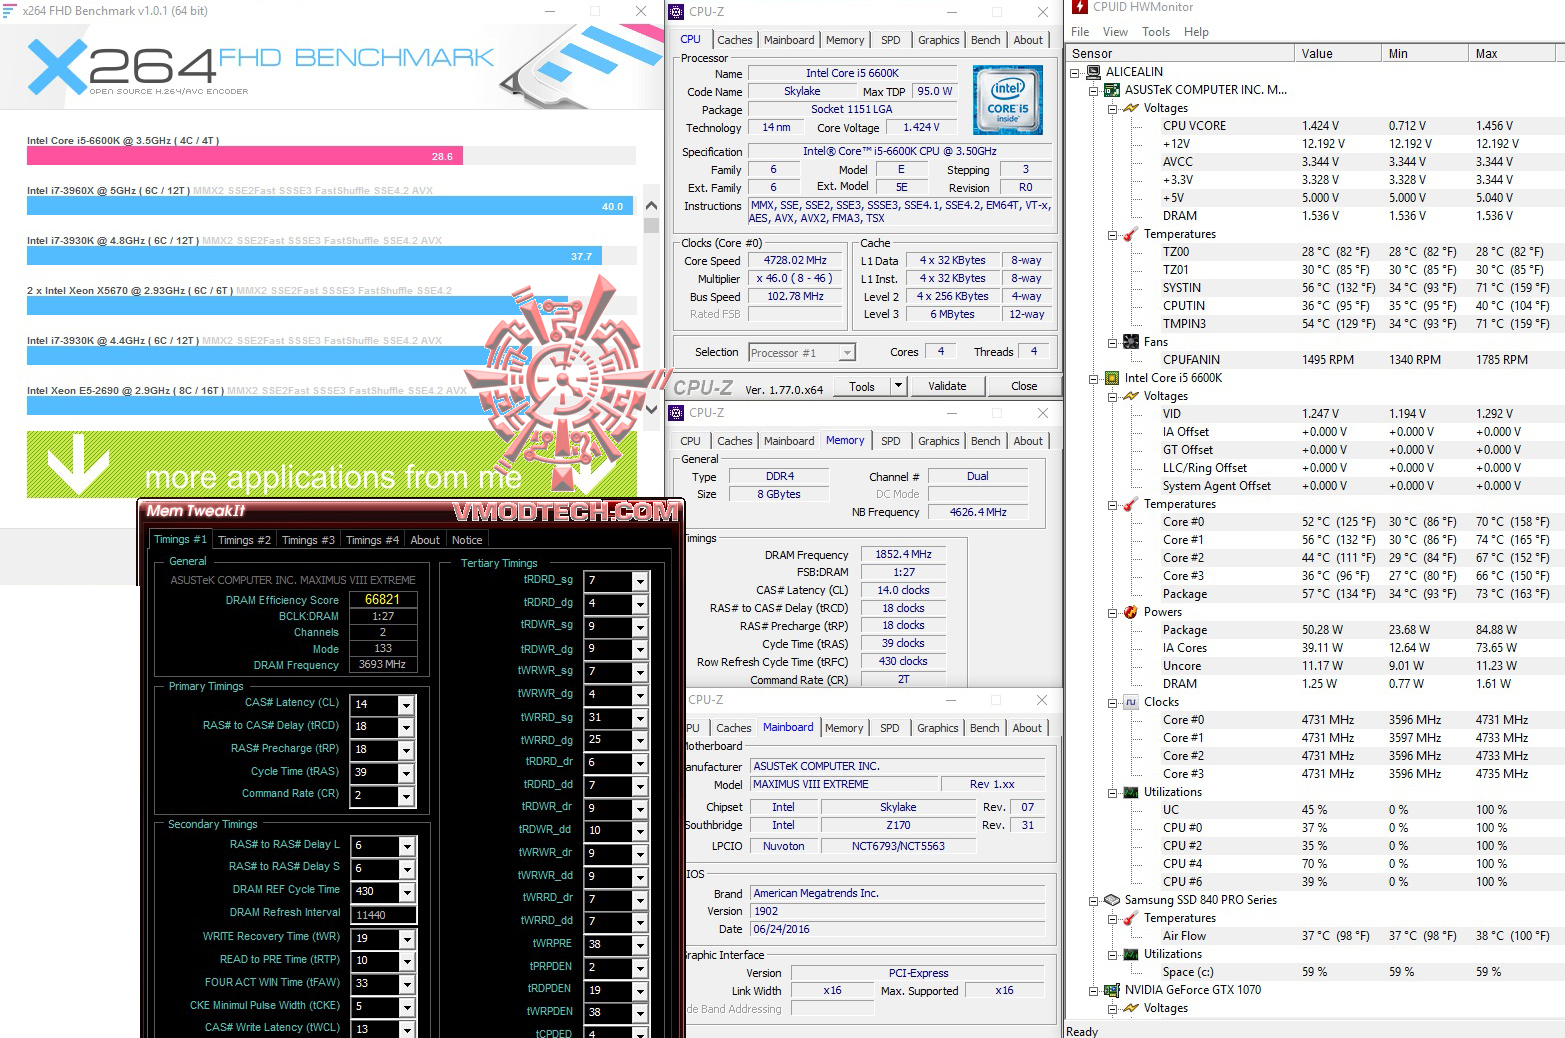This screenshot has width=1565, height=1038.
Task: Switch to the Bench tab in the top CPU-Z window
Action: [985, 40]
